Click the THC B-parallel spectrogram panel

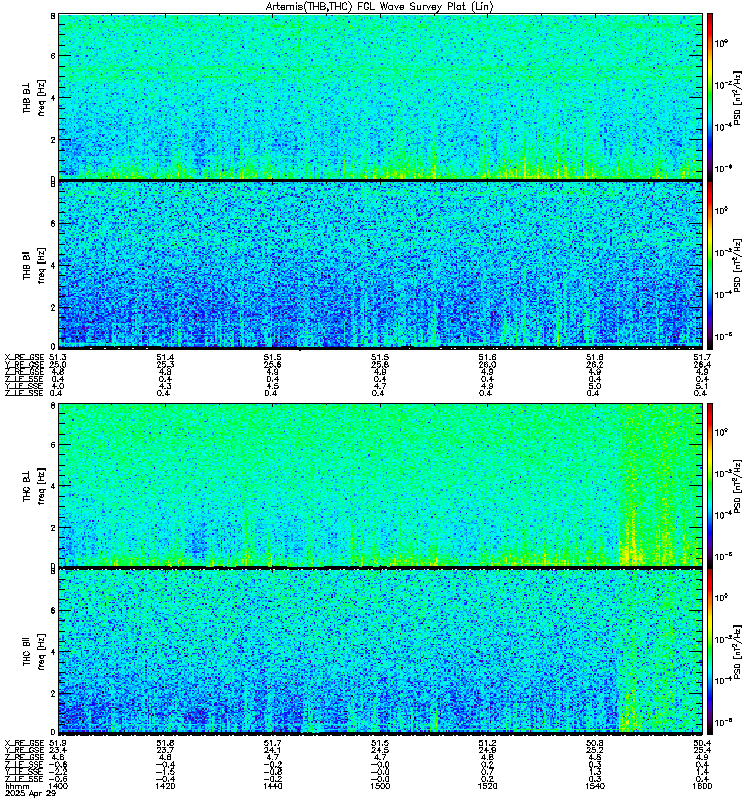(x=380, y=651)
